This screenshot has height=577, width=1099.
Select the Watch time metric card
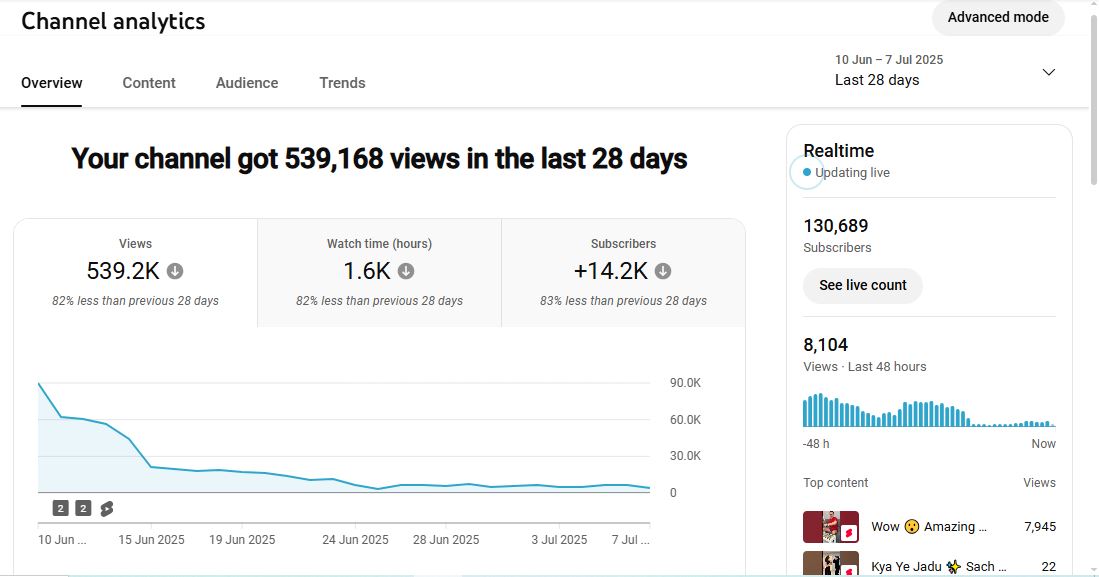(378, 272)
